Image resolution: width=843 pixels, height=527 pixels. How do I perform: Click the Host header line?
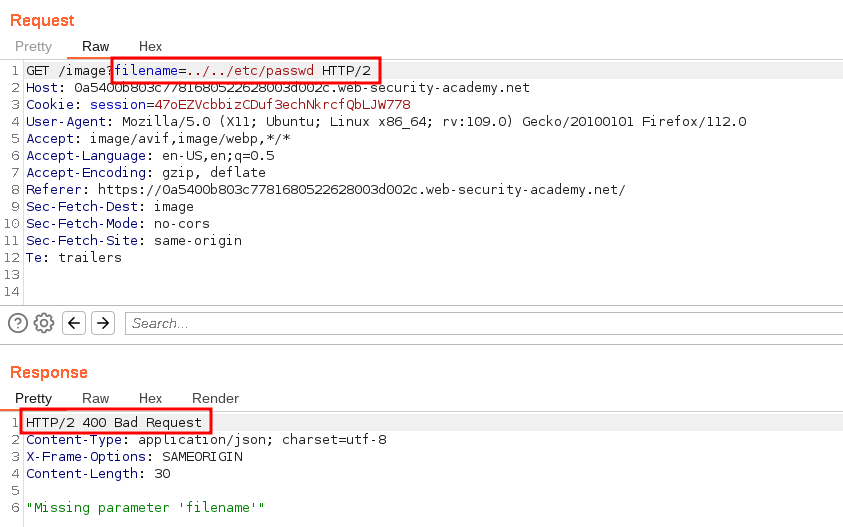pyautogui.click(x=278, y=88)
